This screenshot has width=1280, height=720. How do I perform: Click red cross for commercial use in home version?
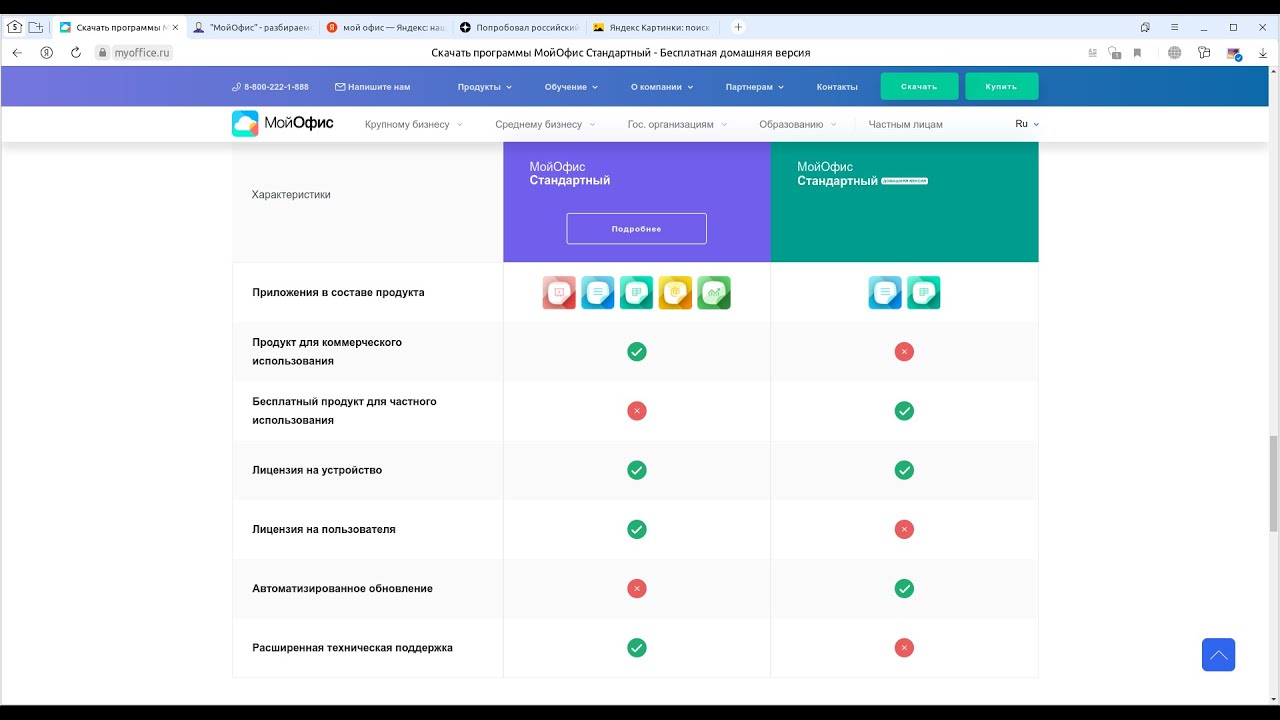coord(904,352)
